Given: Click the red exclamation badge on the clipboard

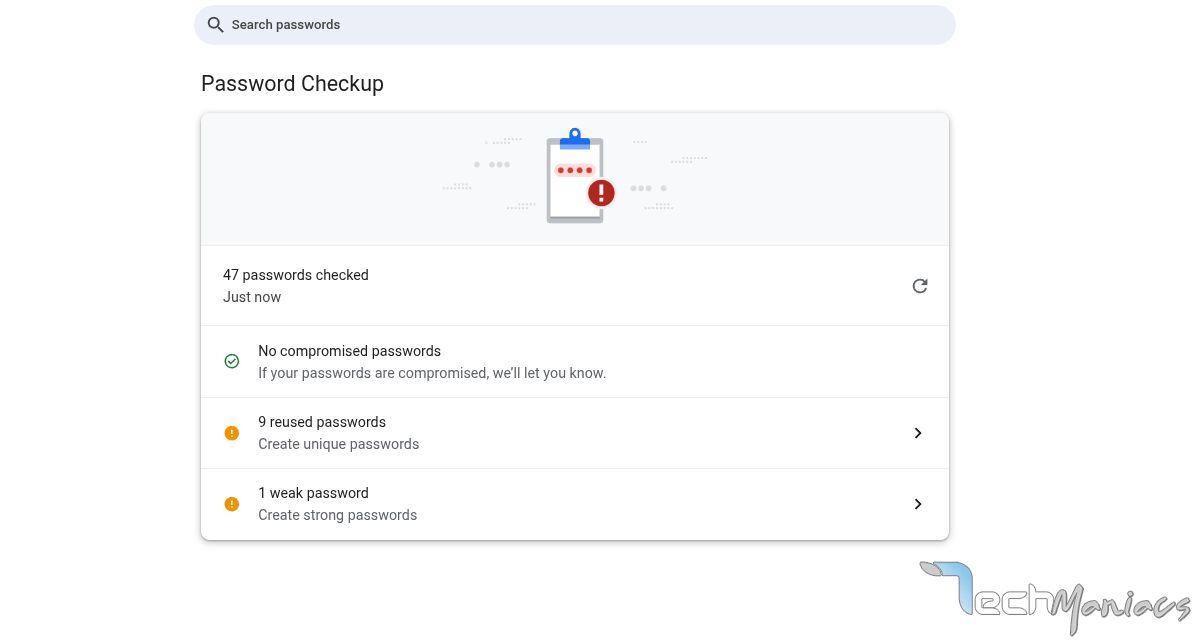Looking at the screenshot, I should coord(601,192).
